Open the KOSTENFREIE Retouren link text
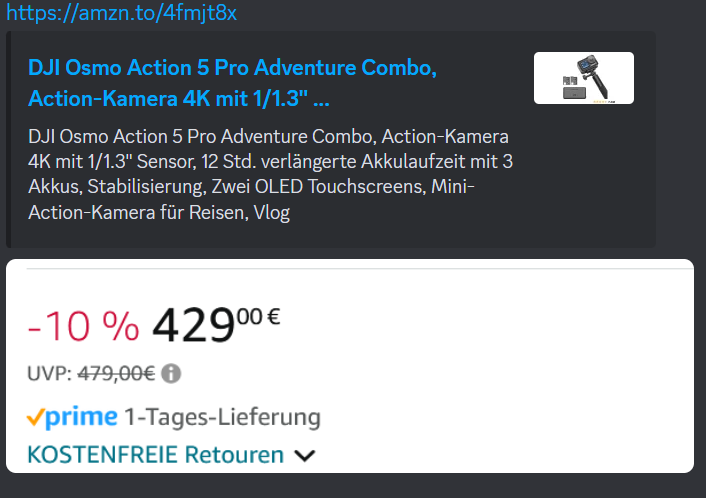The image size is (706, 498). click(156, 454)
